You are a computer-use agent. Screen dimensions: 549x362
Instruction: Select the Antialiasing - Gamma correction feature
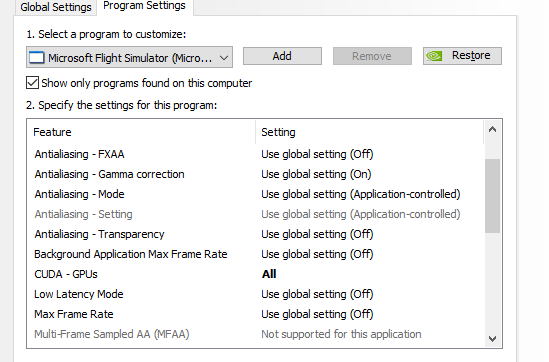(x=109, y=174)
